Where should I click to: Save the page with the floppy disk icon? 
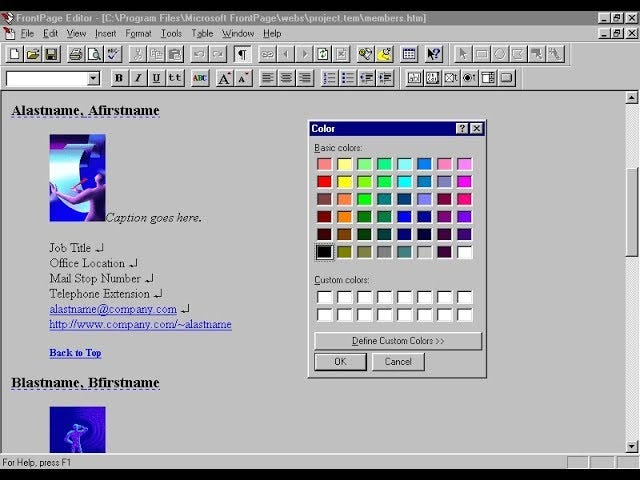51,54
